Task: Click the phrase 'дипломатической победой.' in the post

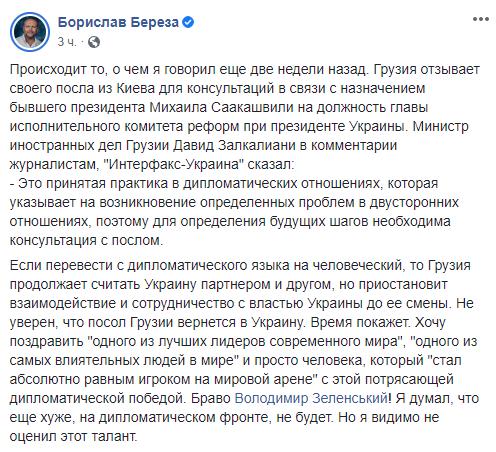Action: coord(98,398)
